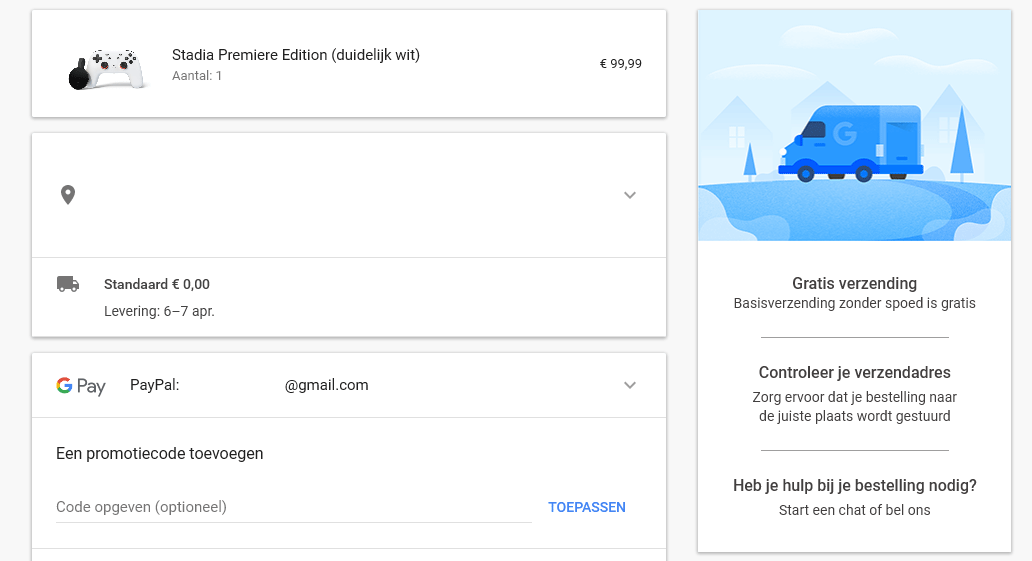
Task: Expand the shipping address chevron
Action: pyautogui.click(x=630, y=195)
